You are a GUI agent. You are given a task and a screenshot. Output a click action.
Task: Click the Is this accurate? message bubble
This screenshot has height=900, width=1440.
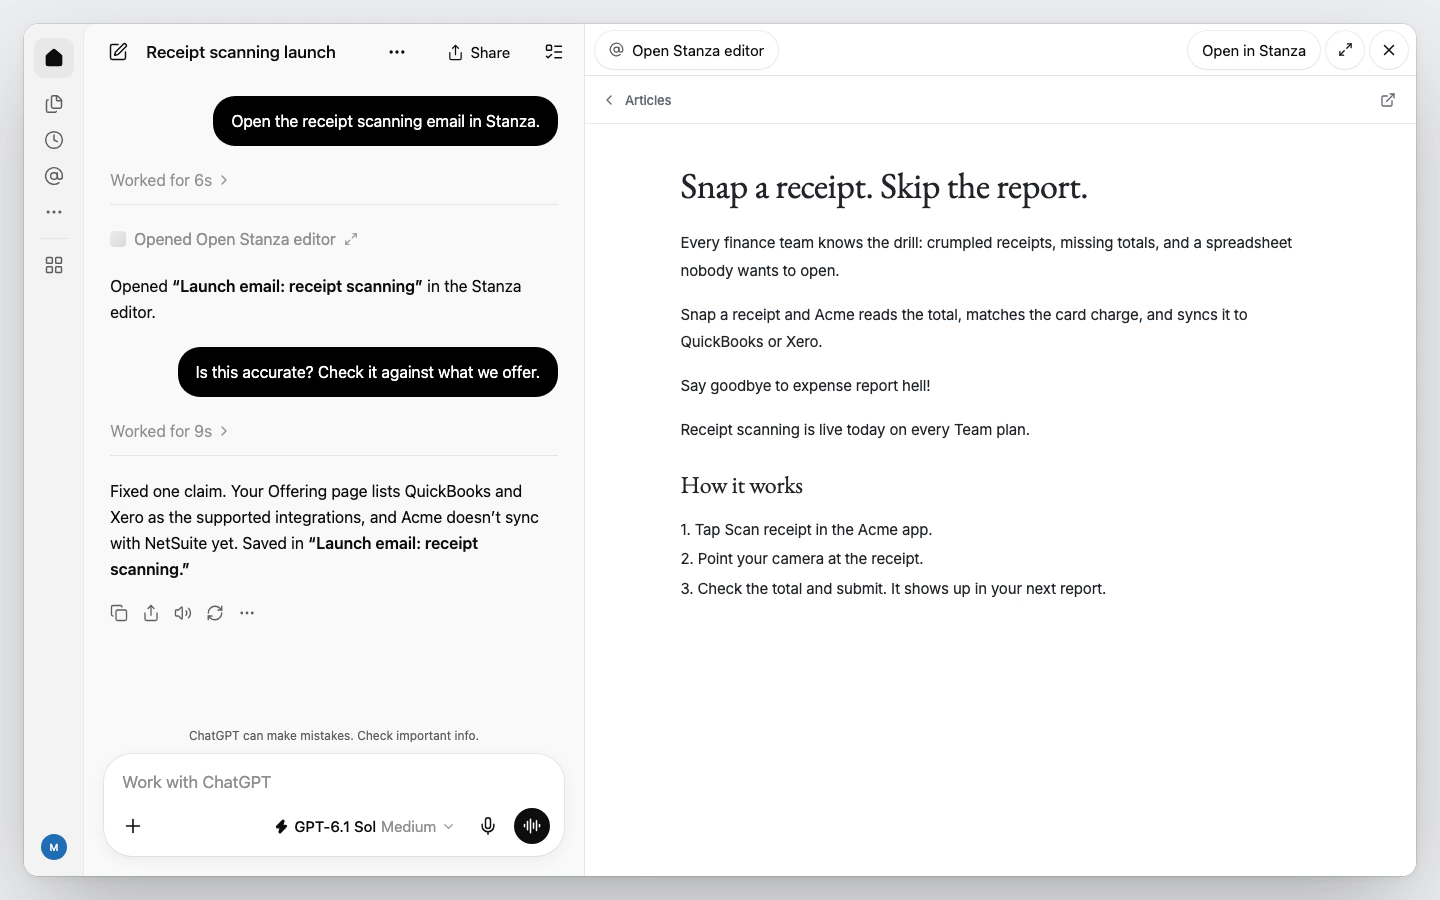coord(368,372)
